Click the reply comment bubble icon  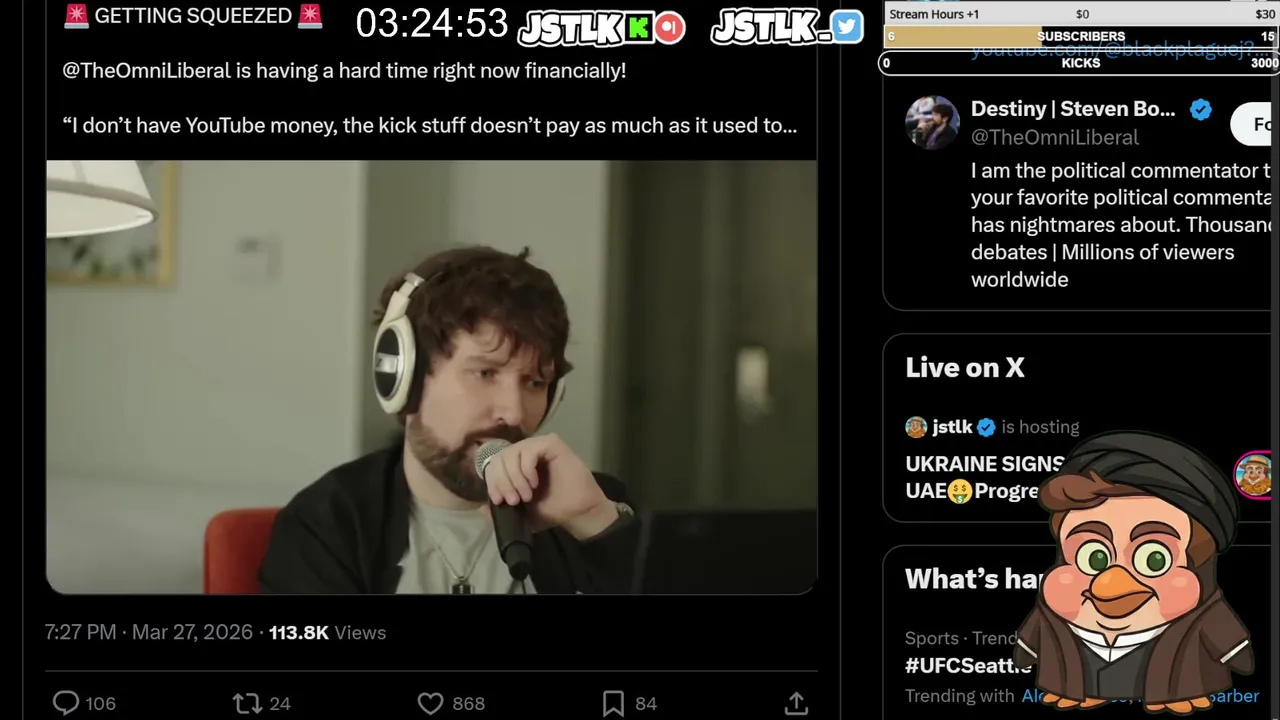66,703
